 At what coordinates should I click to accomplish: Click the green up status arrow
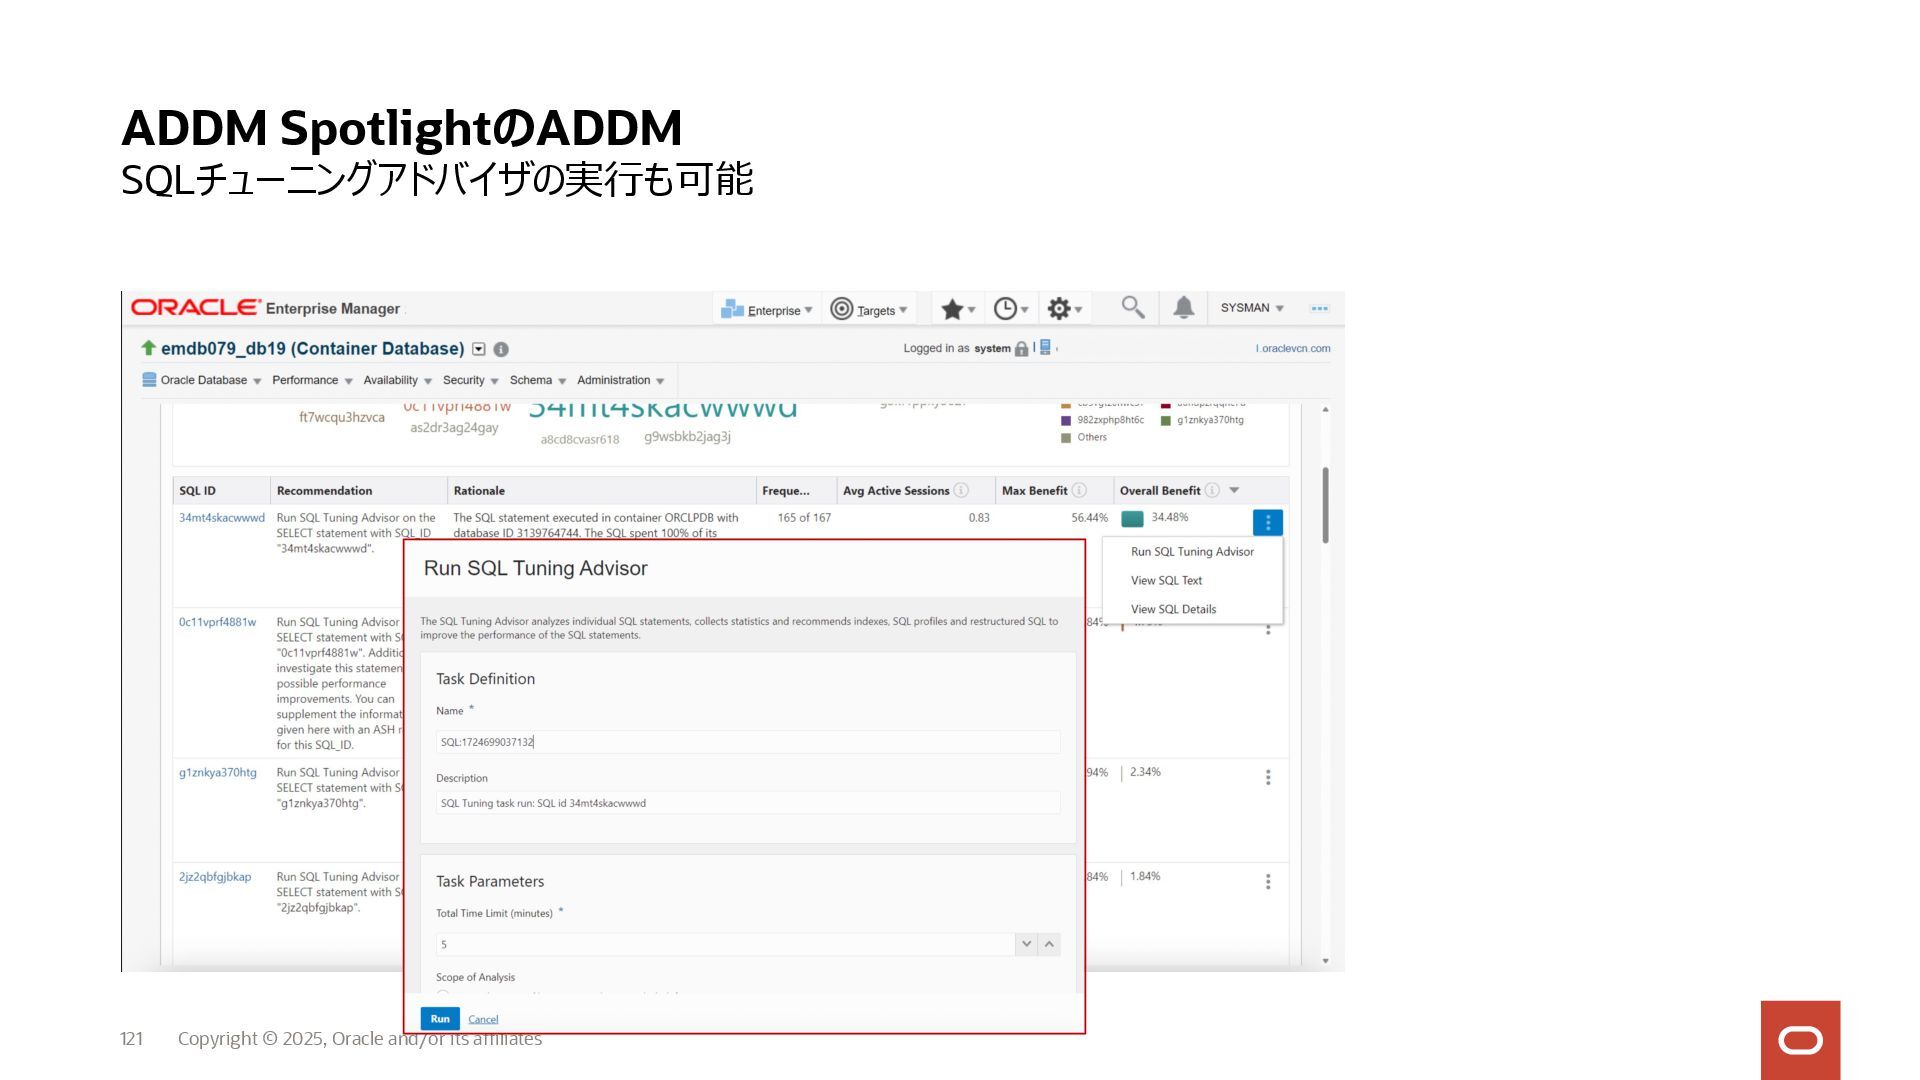148,348
